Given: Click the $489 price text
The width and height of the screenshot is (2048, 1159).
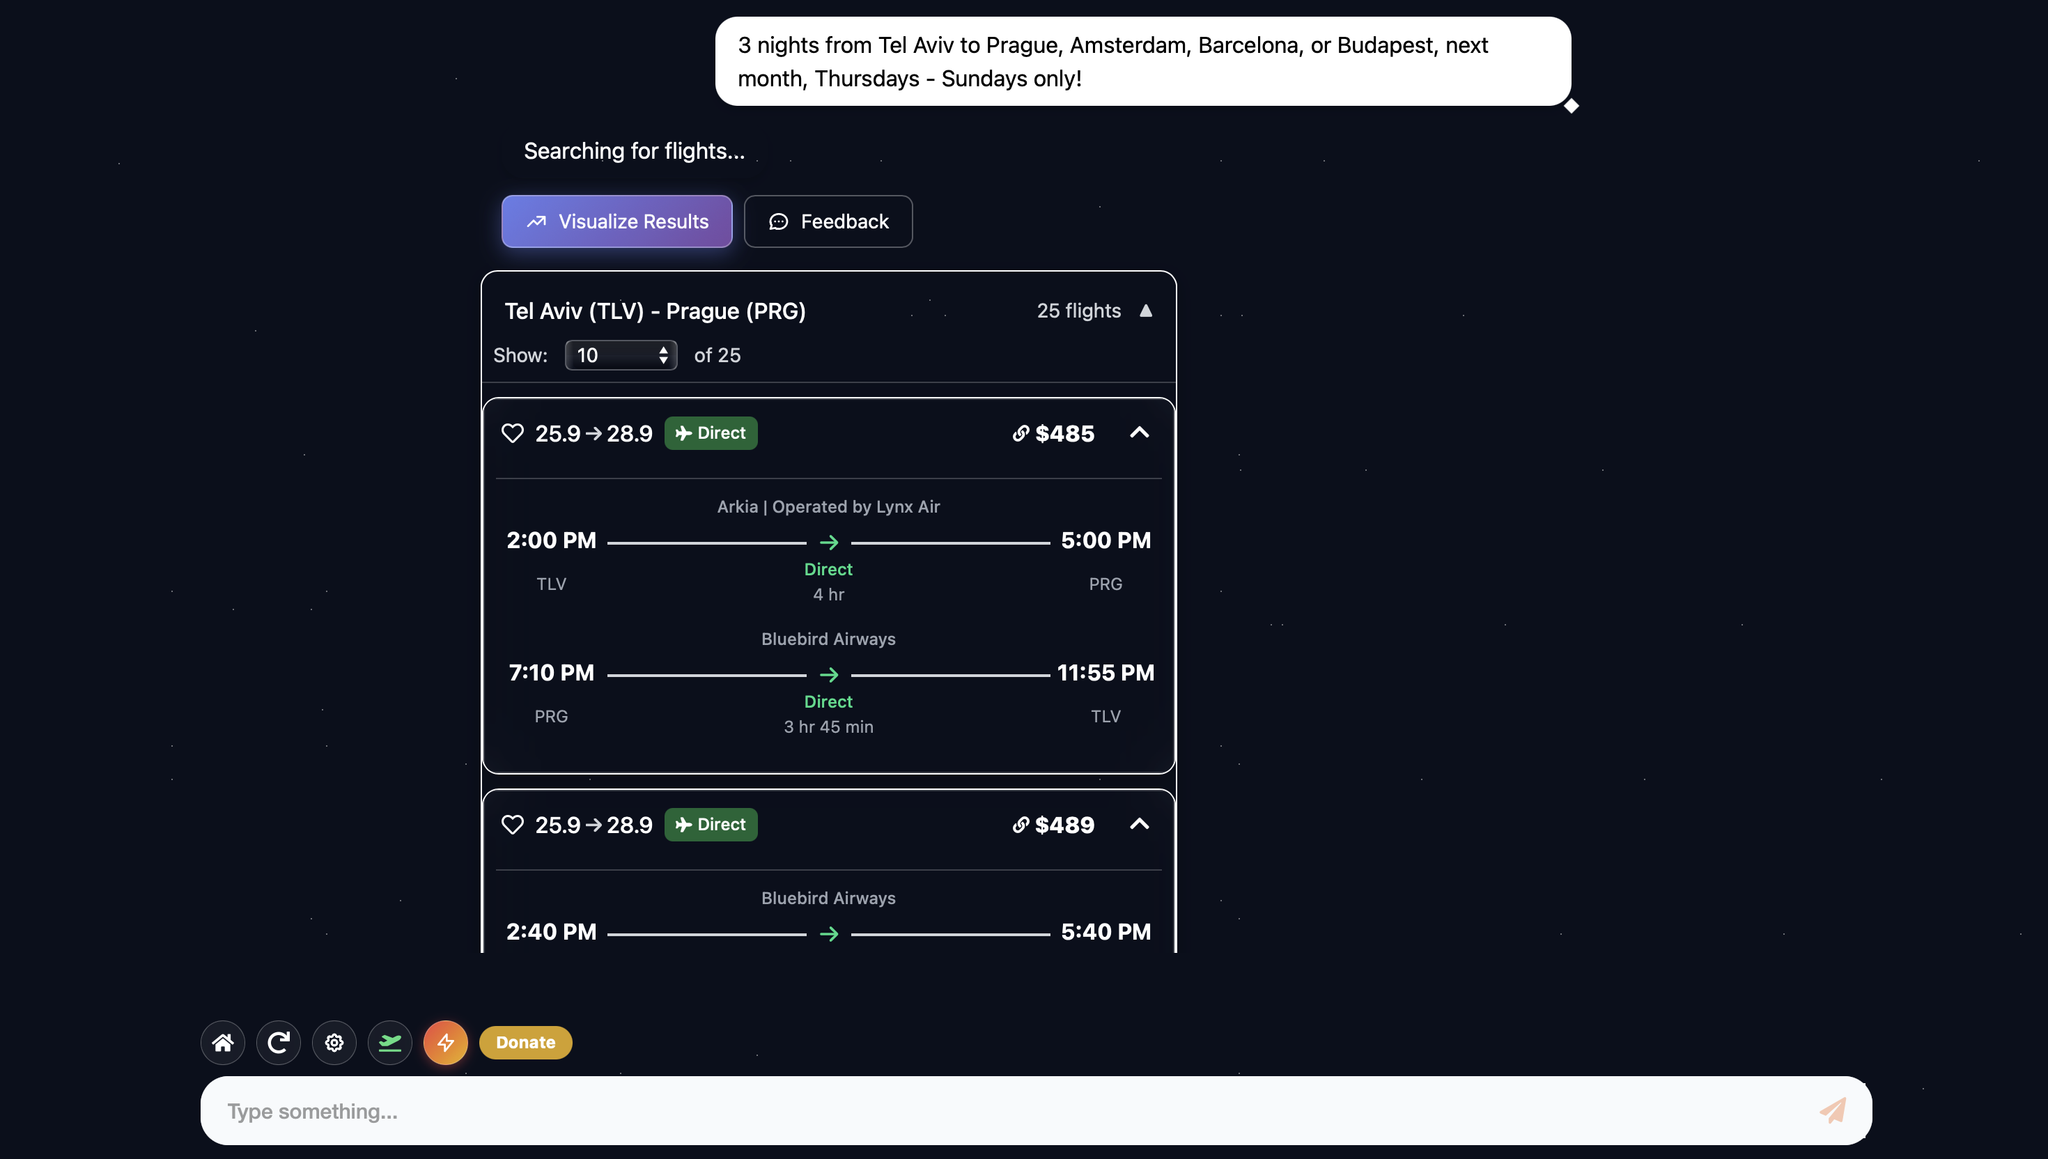Looking at the screenshot, I should (x=1065, y=825).
